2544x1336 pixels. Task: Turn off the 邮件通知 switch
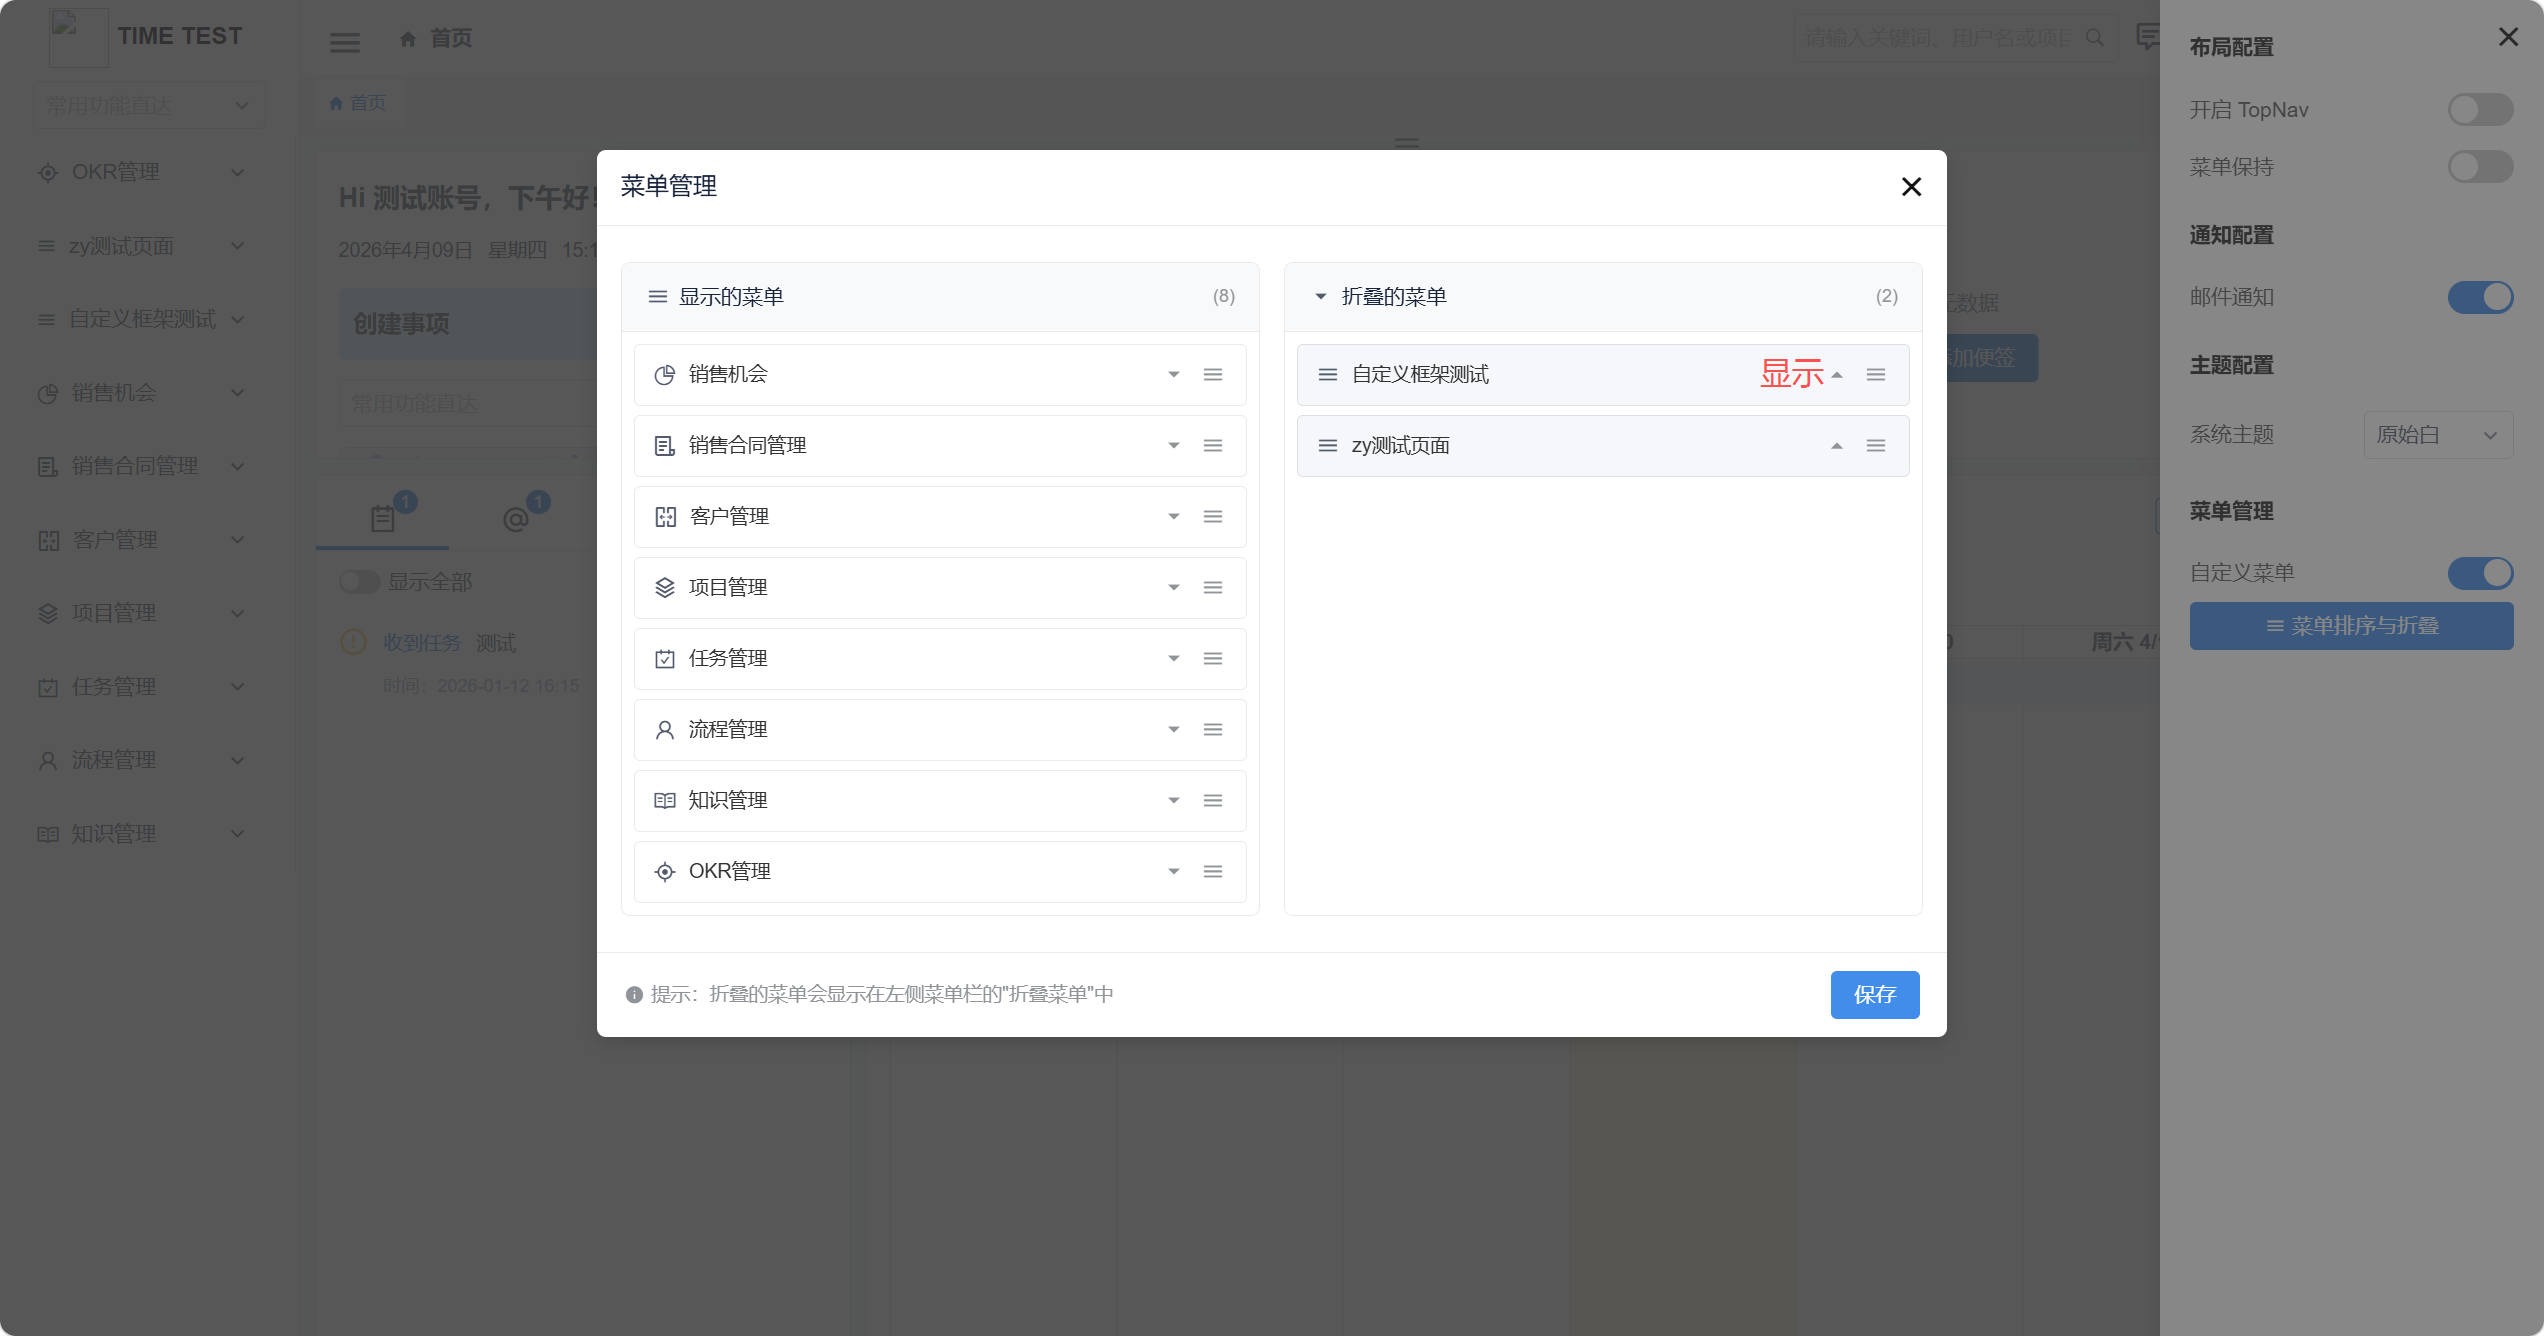[2480, 297]
